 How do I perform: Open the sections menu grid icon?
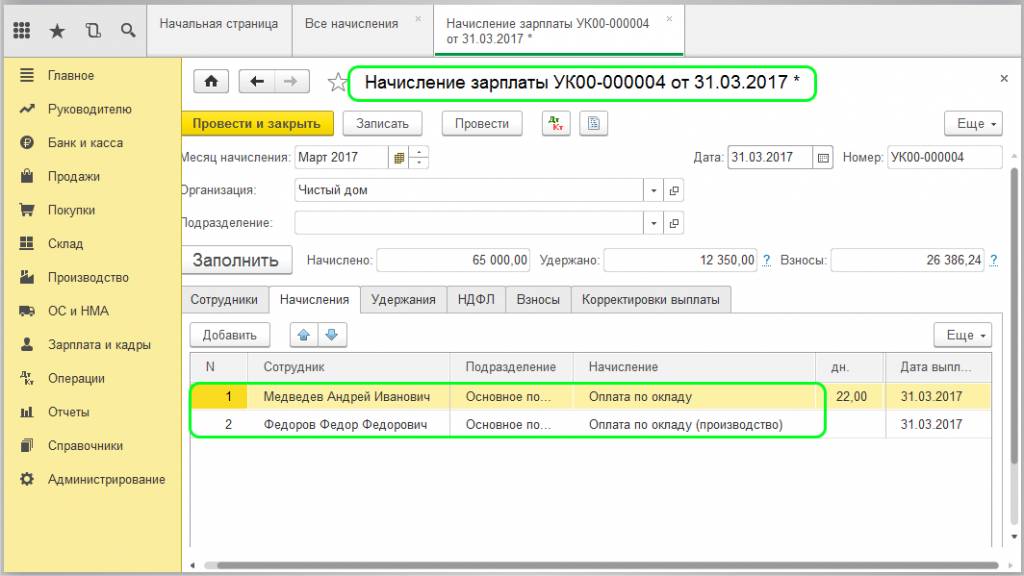tap(22, 30)
